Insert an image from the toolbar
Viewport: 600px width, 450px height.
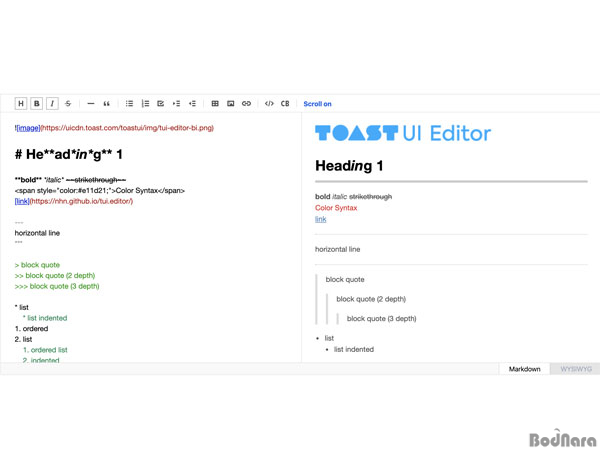(231, 103)
